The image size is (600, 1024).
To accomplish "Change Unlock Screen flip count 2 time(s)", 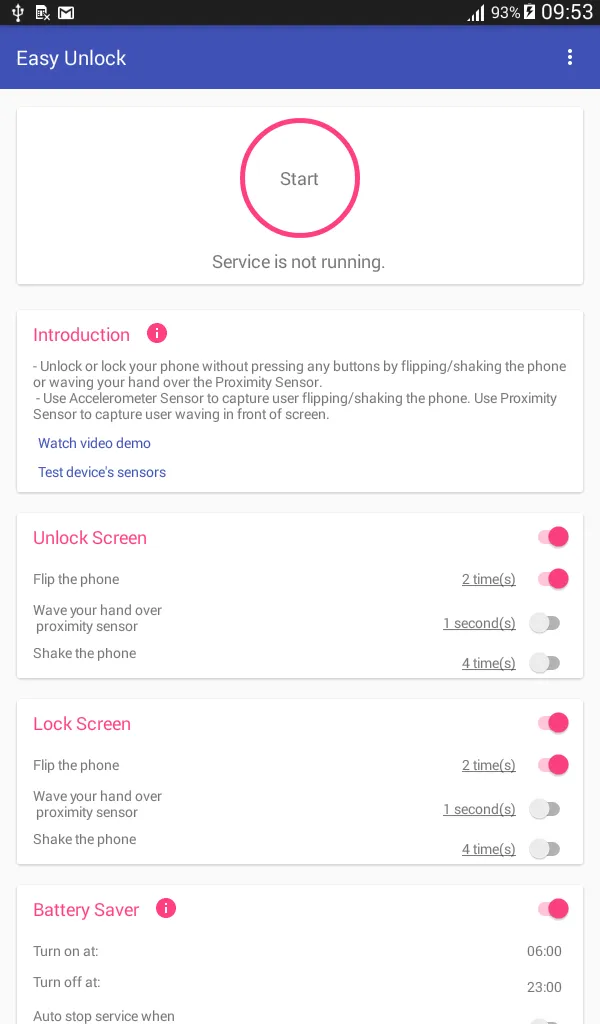I will (x=488, y=579).
